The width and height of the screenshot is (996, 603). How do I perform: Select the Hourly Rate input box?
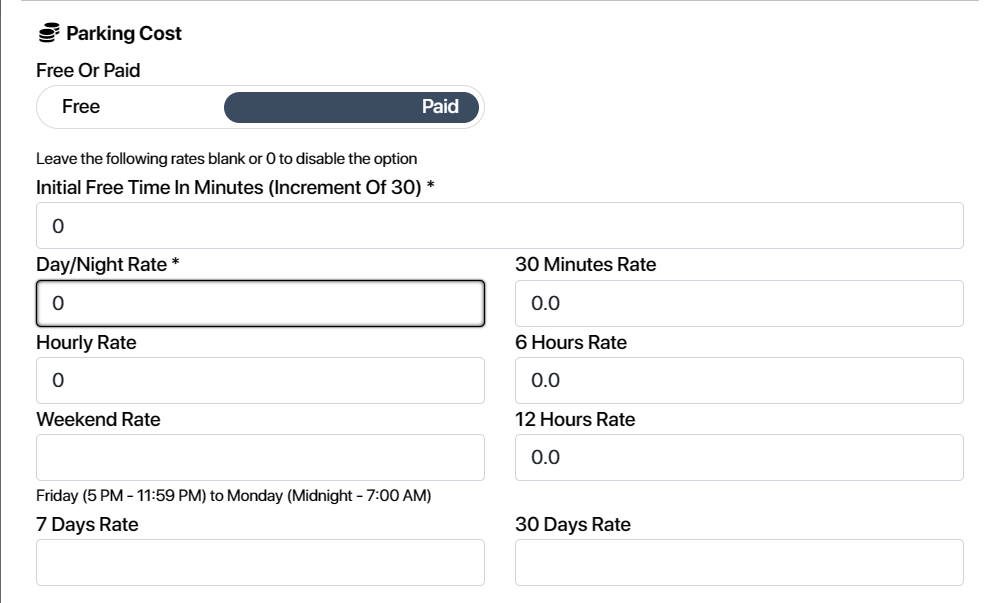(260, 380)
